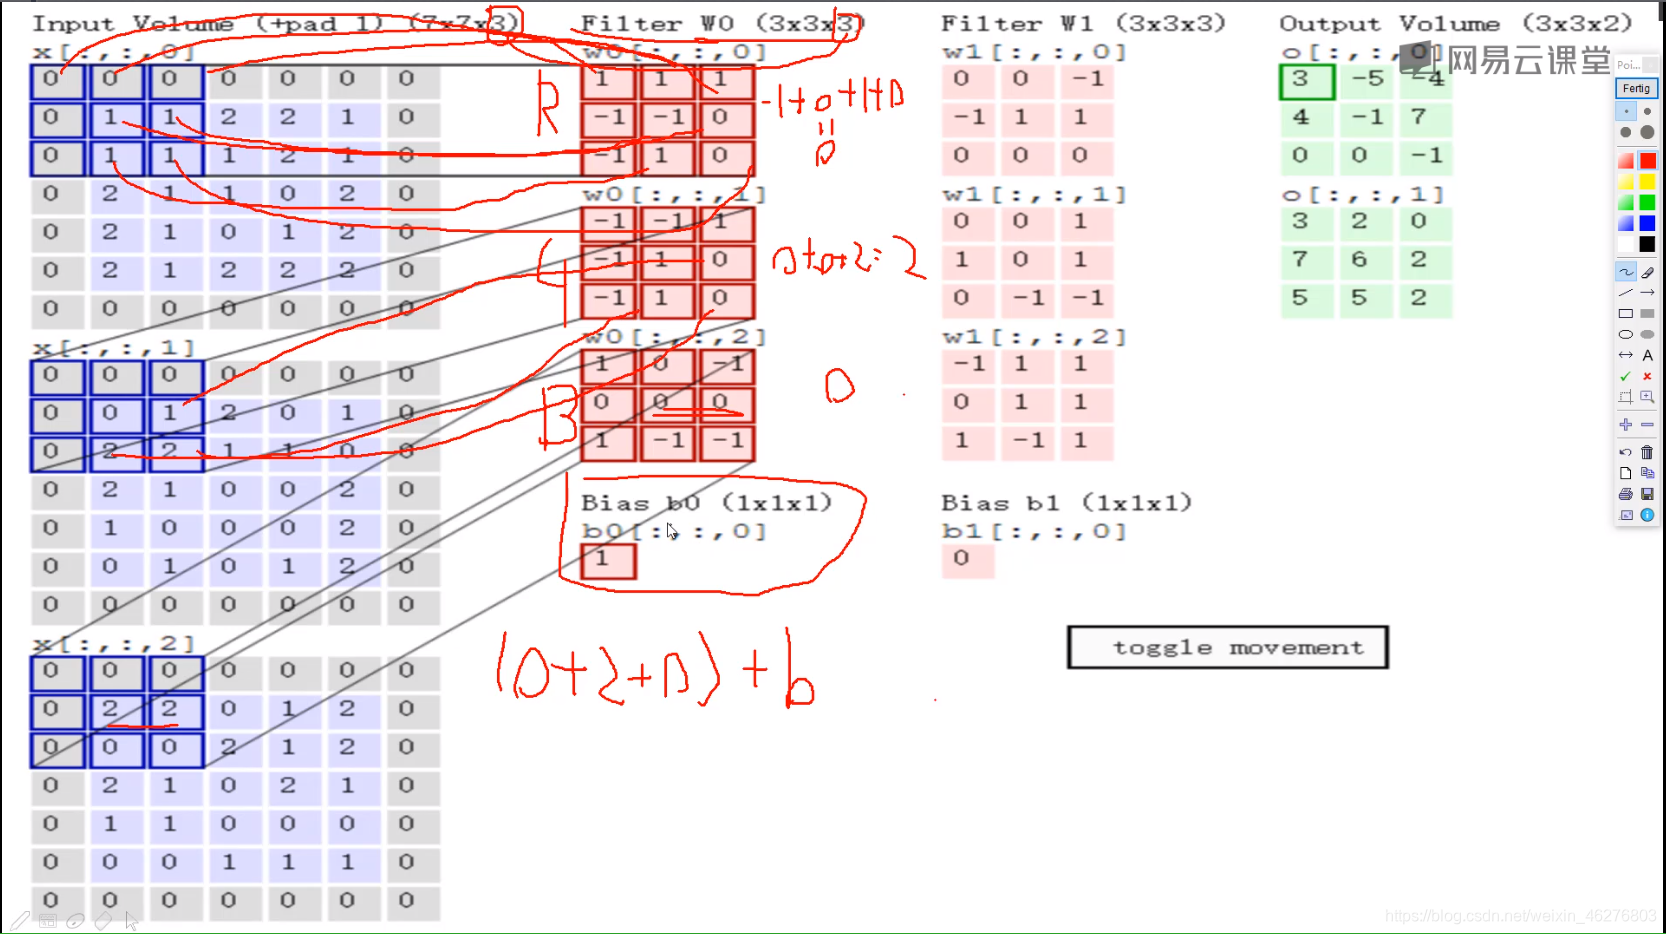
Task: Click the bias b1 value cell showing 0
Action: (x=967, y=559)
